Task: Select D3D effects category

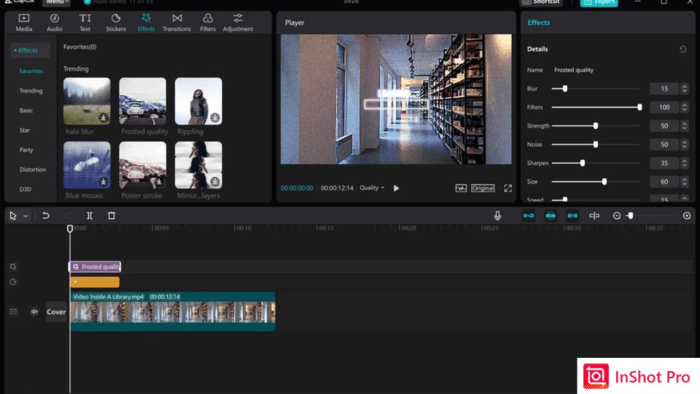Action: (25, 189)
